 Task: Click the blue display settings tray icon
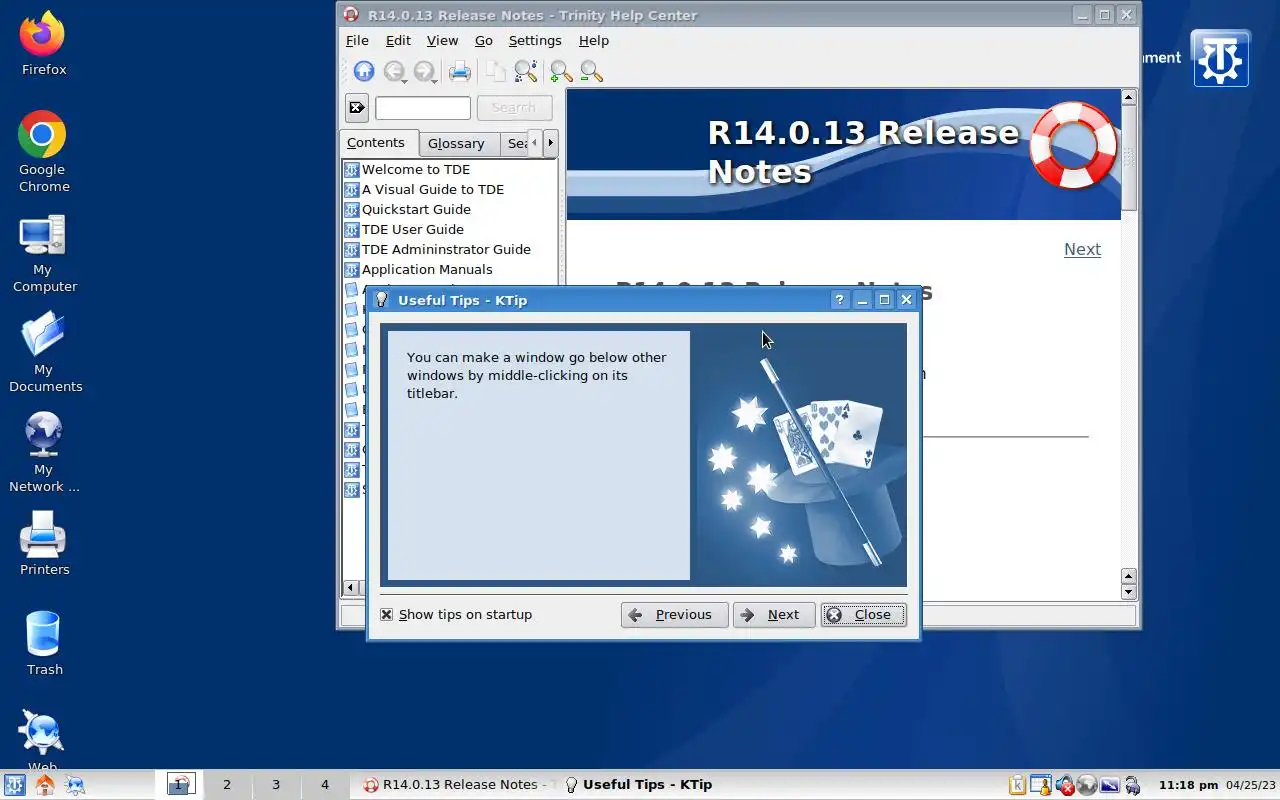(1110, 785)
